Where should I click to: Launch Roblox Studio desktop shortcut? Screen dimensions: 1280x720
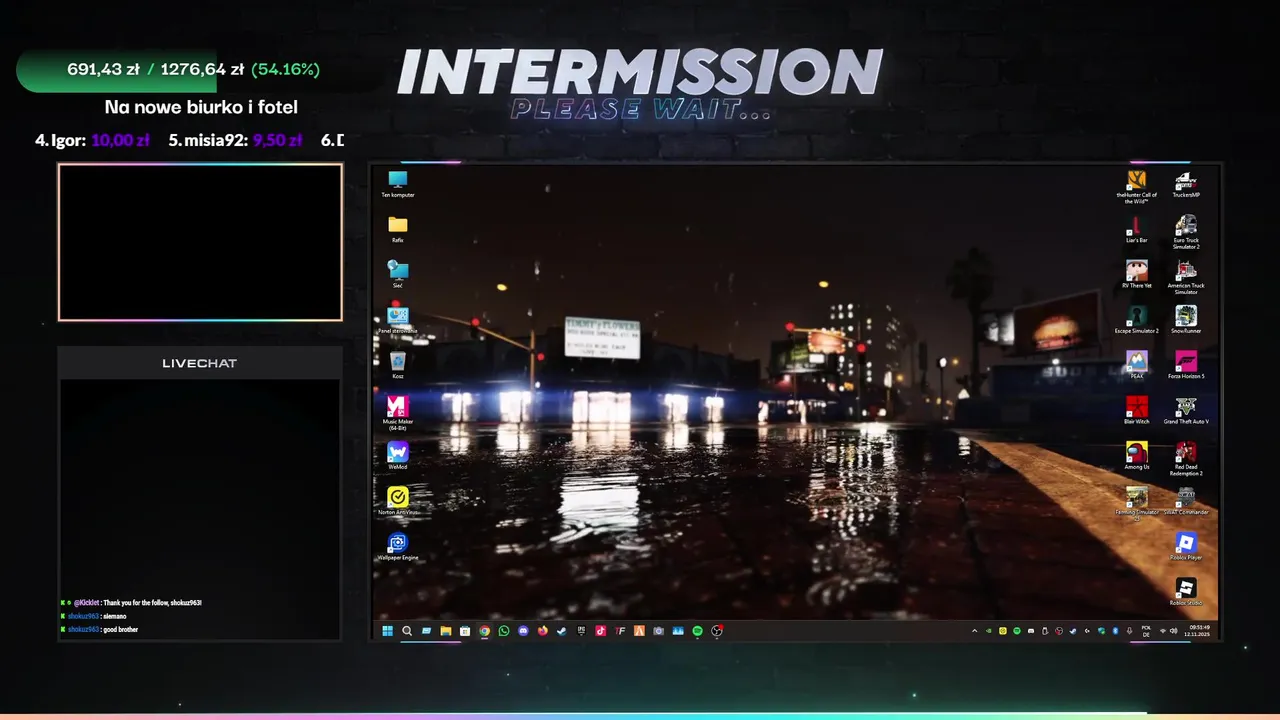tap(1186, 591)
